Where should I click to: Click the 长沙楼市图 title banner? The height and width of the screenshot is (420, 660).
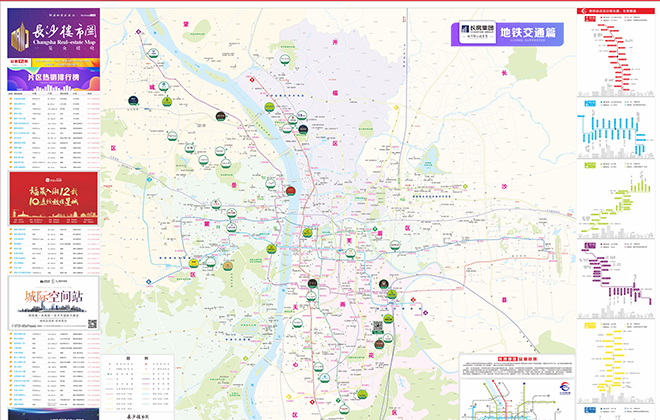point(53,33)
